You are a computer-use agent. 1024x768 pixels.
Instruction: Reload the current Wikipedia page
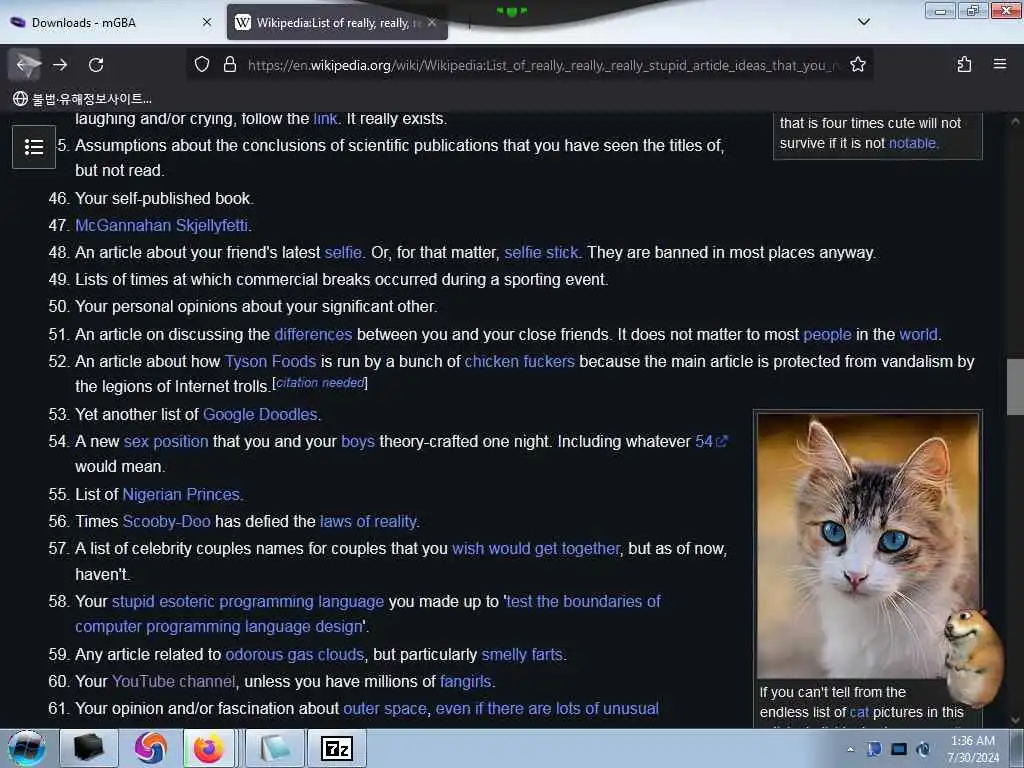(x=96, y=64)
